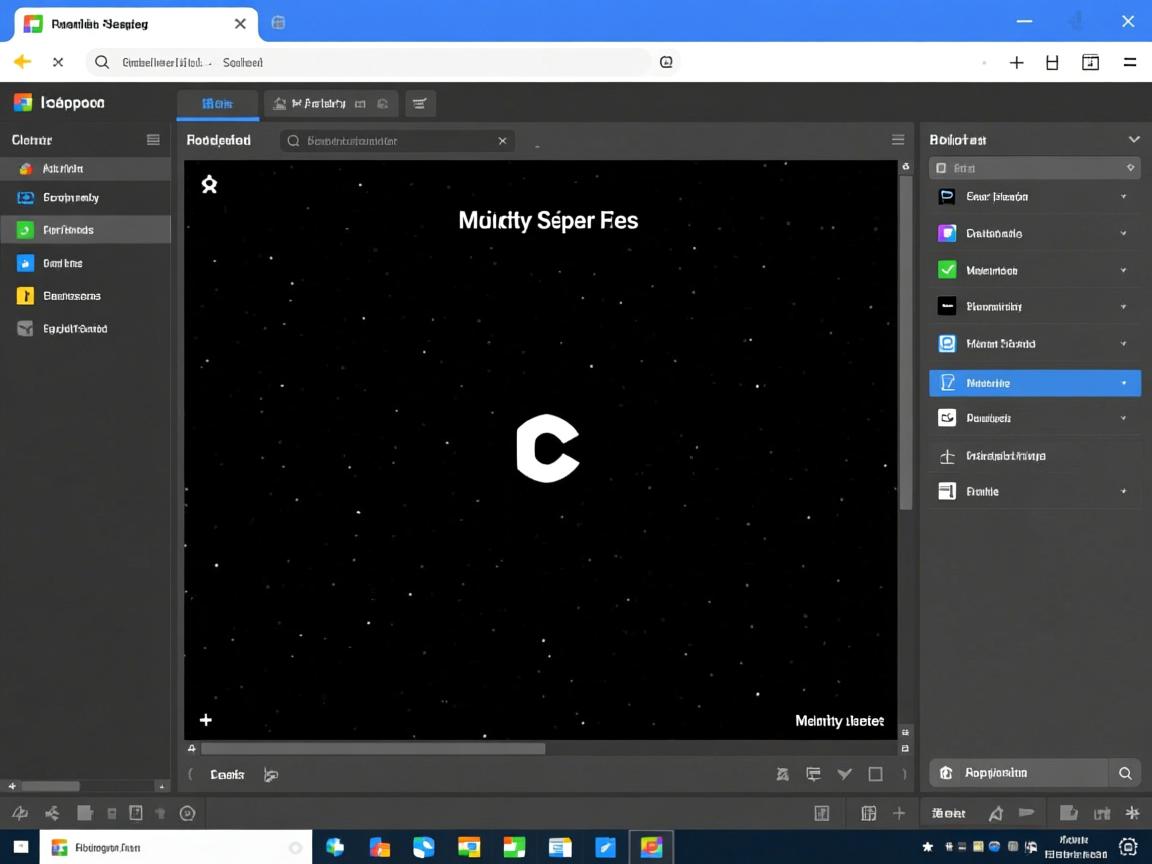This screenshot has width=1152, height=864.
Task: Expand the dropdown arrow on highlighted blue row
Action: 1124,383
